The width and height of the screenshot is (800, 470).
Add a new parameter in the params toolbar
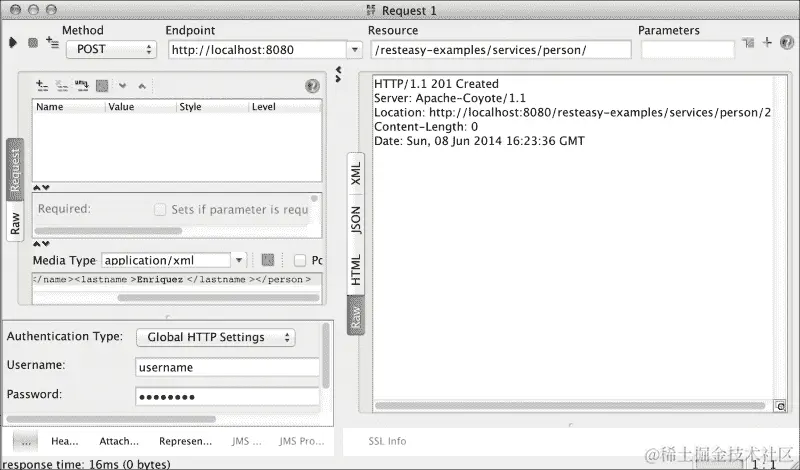pos(42,85)
